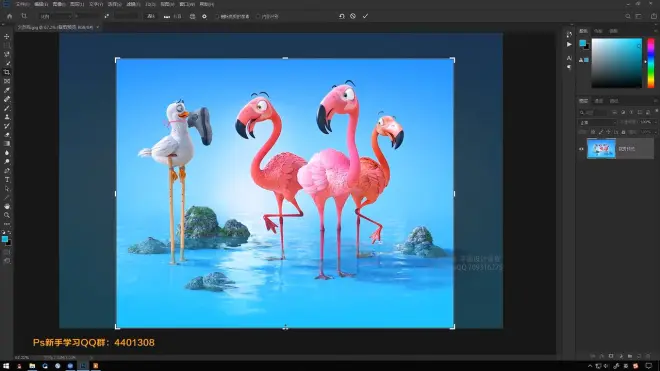
Task: Toggle lock all padlock icon
Action: point(623,132)
